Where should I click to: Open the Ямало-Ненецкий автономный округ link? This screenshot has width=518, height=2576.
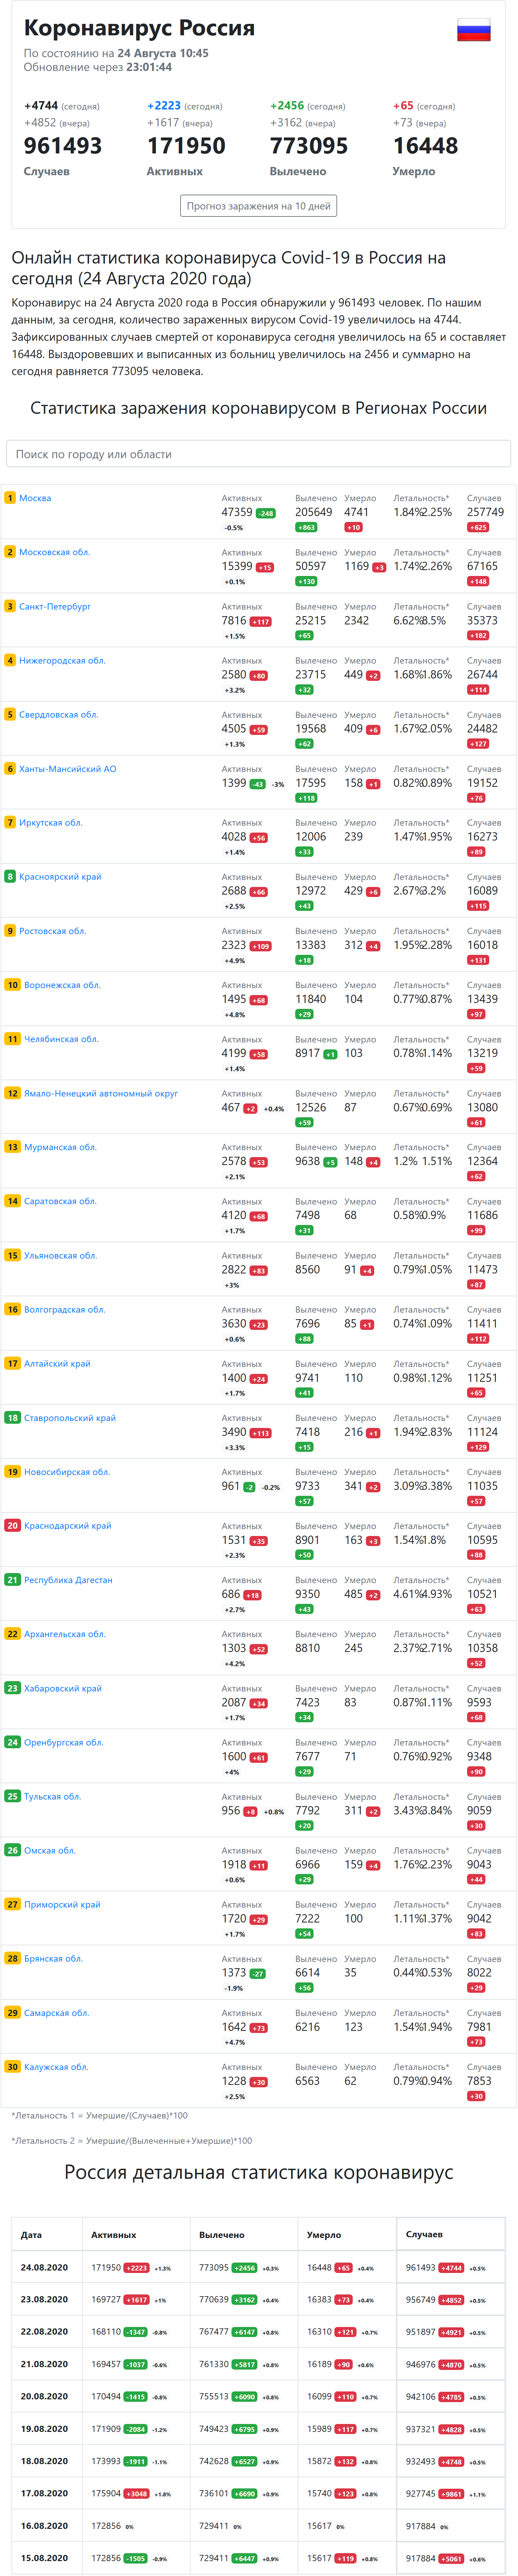[x=101, y=1093]
